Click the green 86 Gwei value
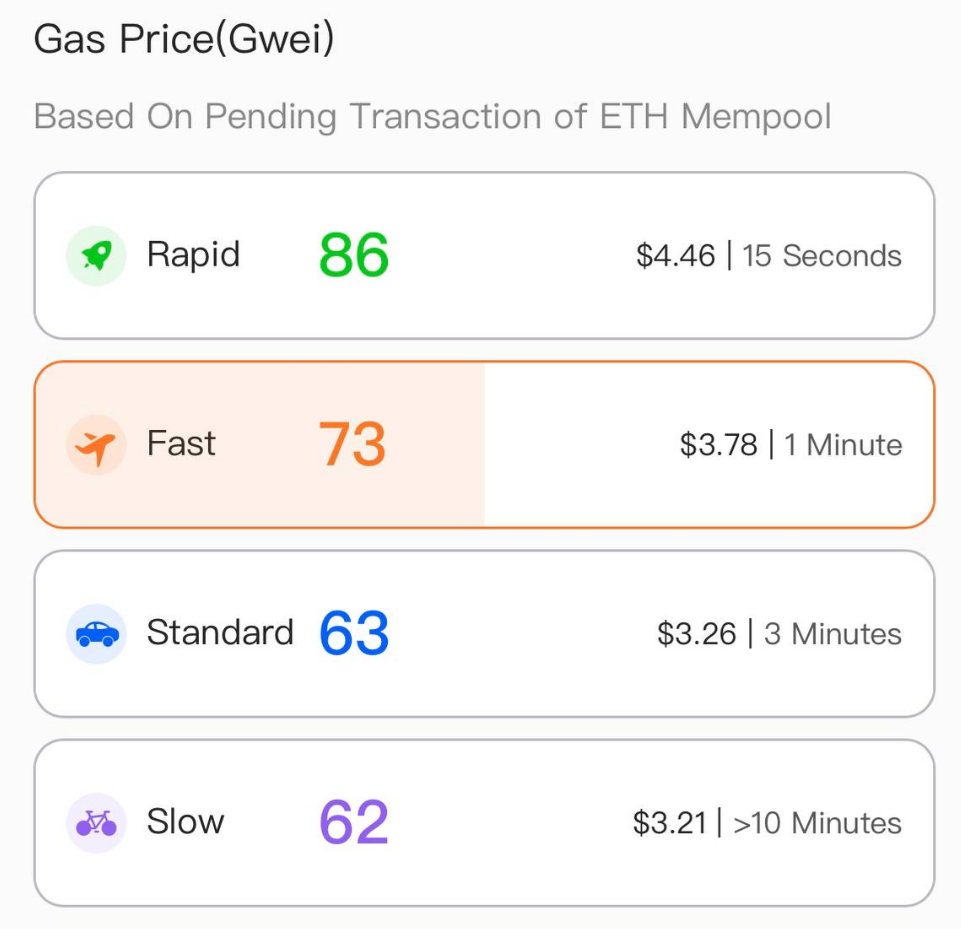 pos(354,256)
